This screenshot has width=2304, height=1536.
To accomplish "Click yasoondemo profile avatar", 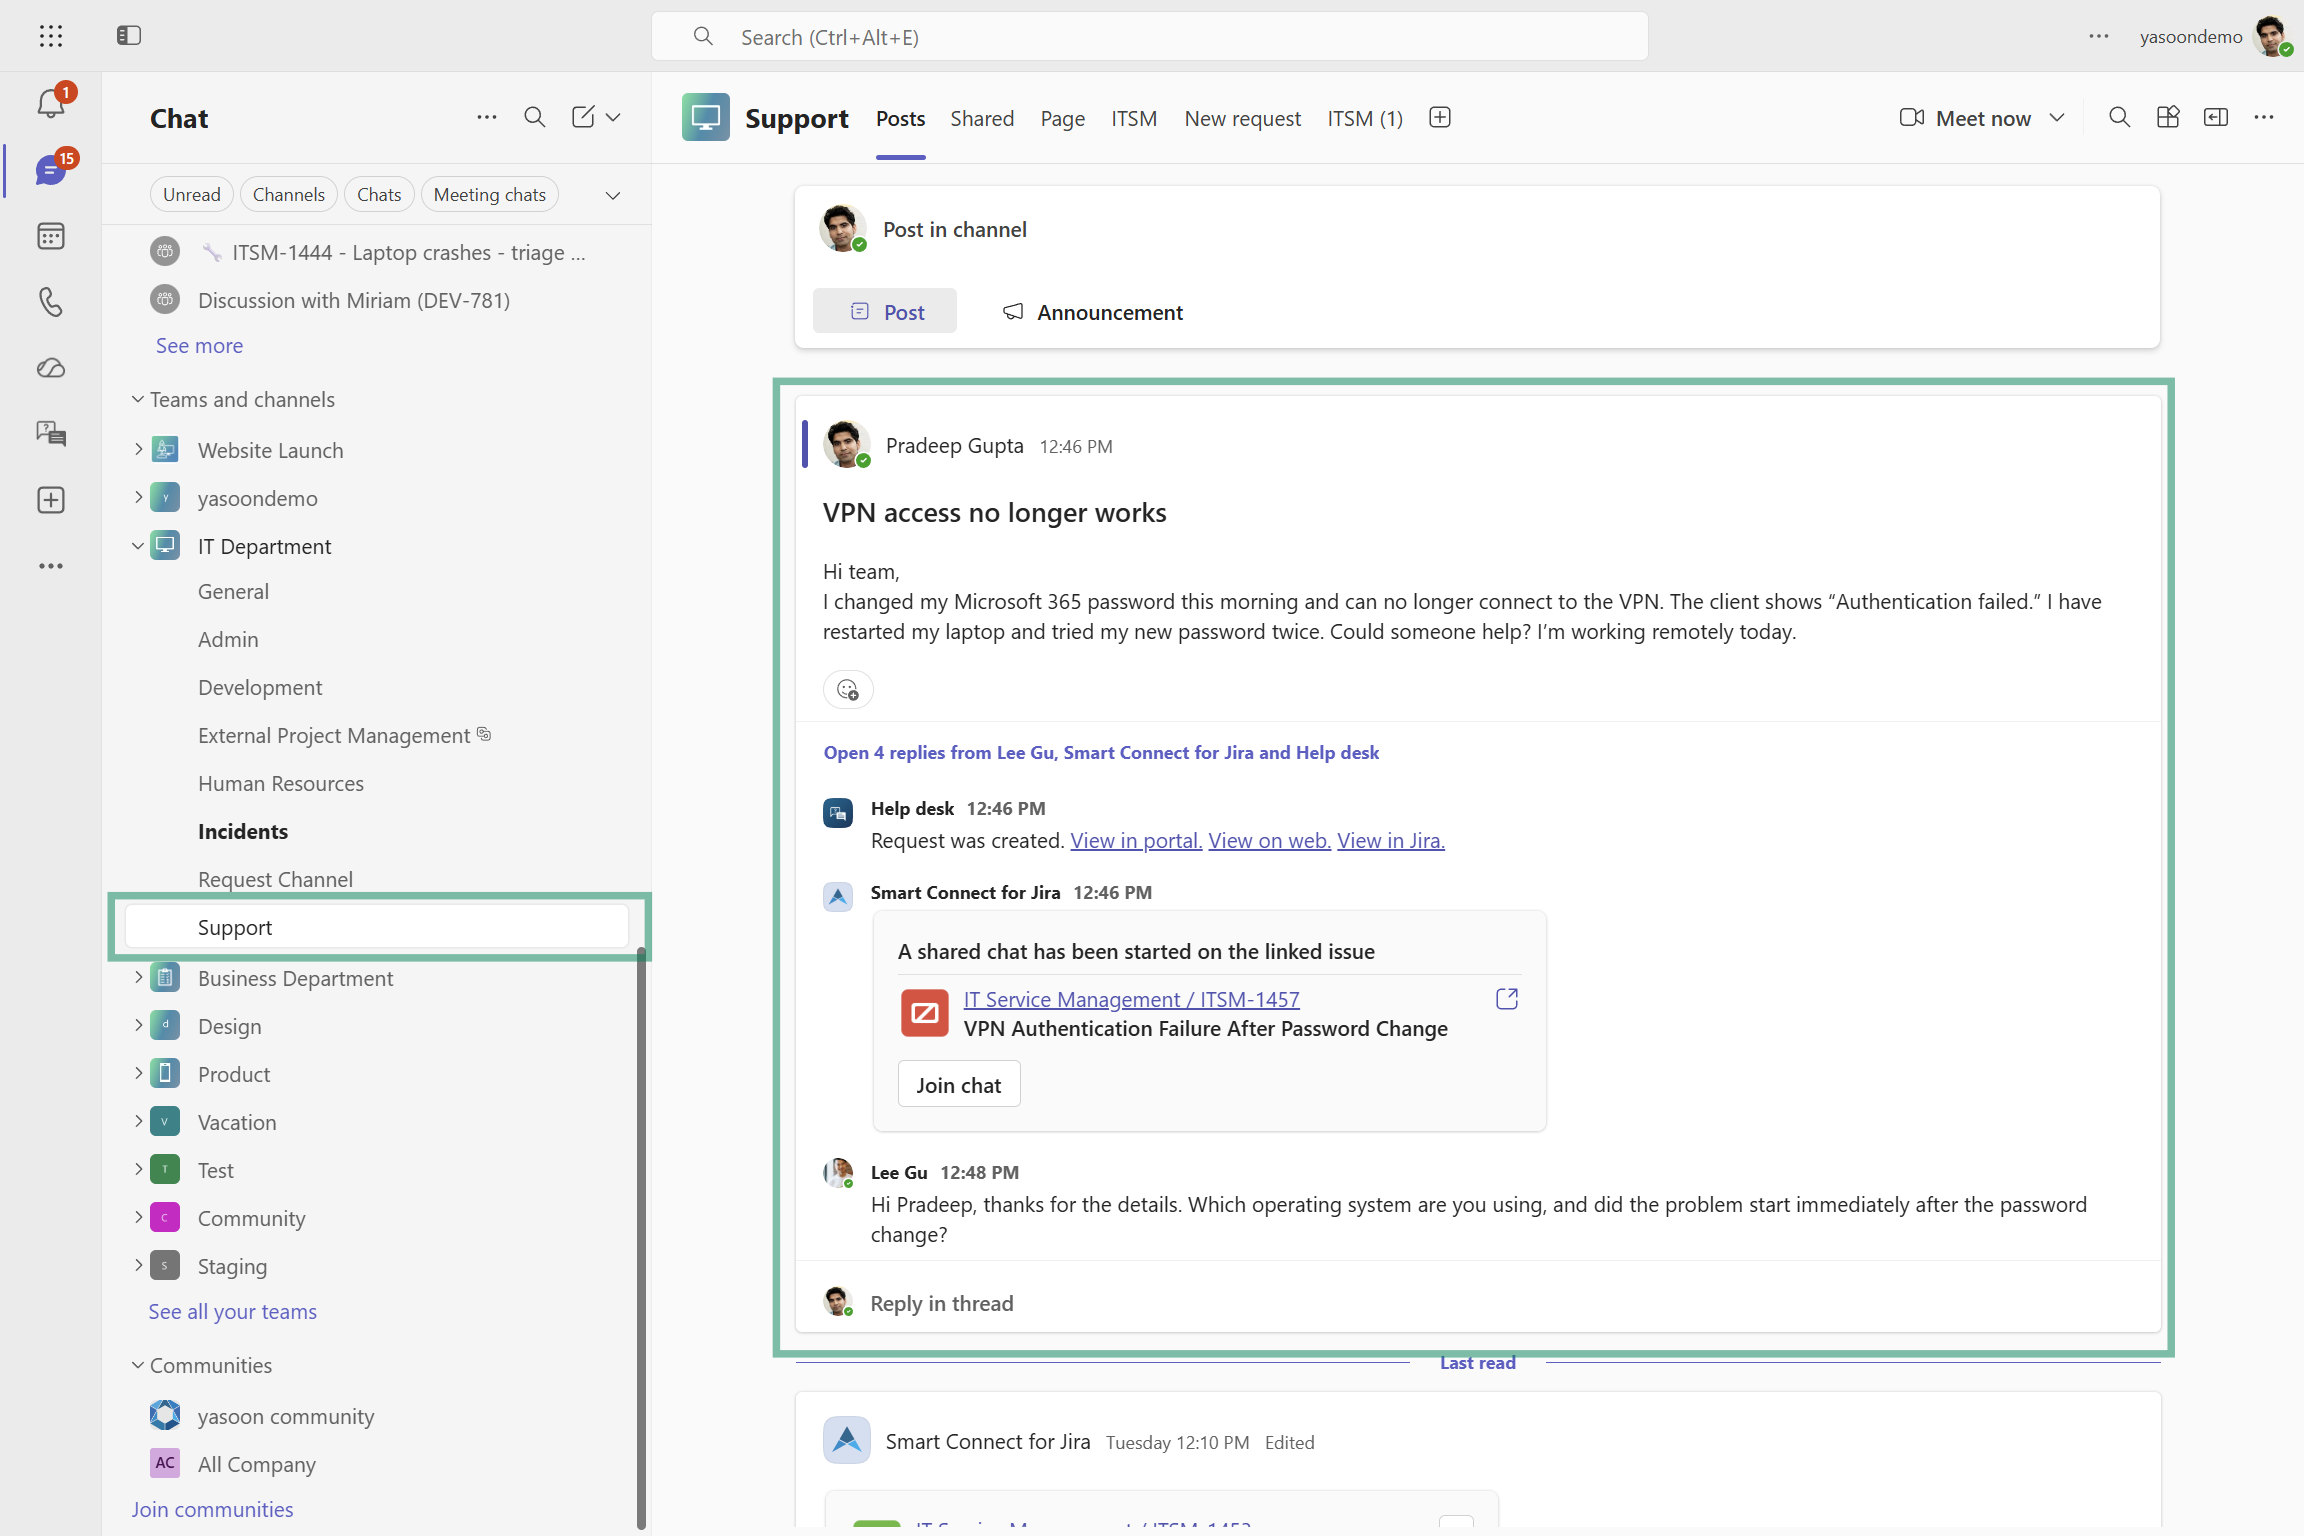I will (2272, 36).
